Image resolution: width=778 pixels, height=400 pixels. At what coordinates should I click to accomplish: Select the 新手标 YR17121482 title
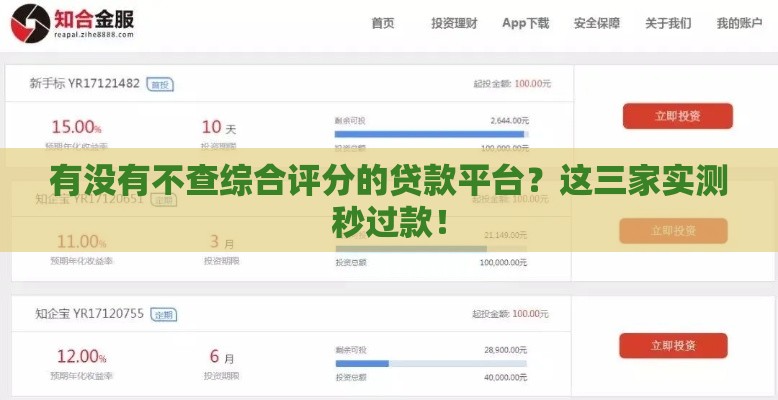84,83
